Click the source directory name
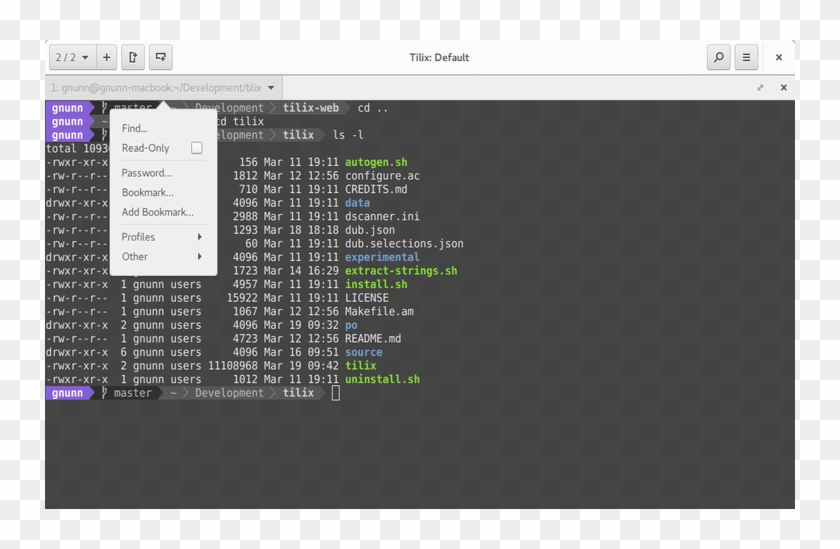The width and height of the screenshot is (840, 549). pos(364,352)
